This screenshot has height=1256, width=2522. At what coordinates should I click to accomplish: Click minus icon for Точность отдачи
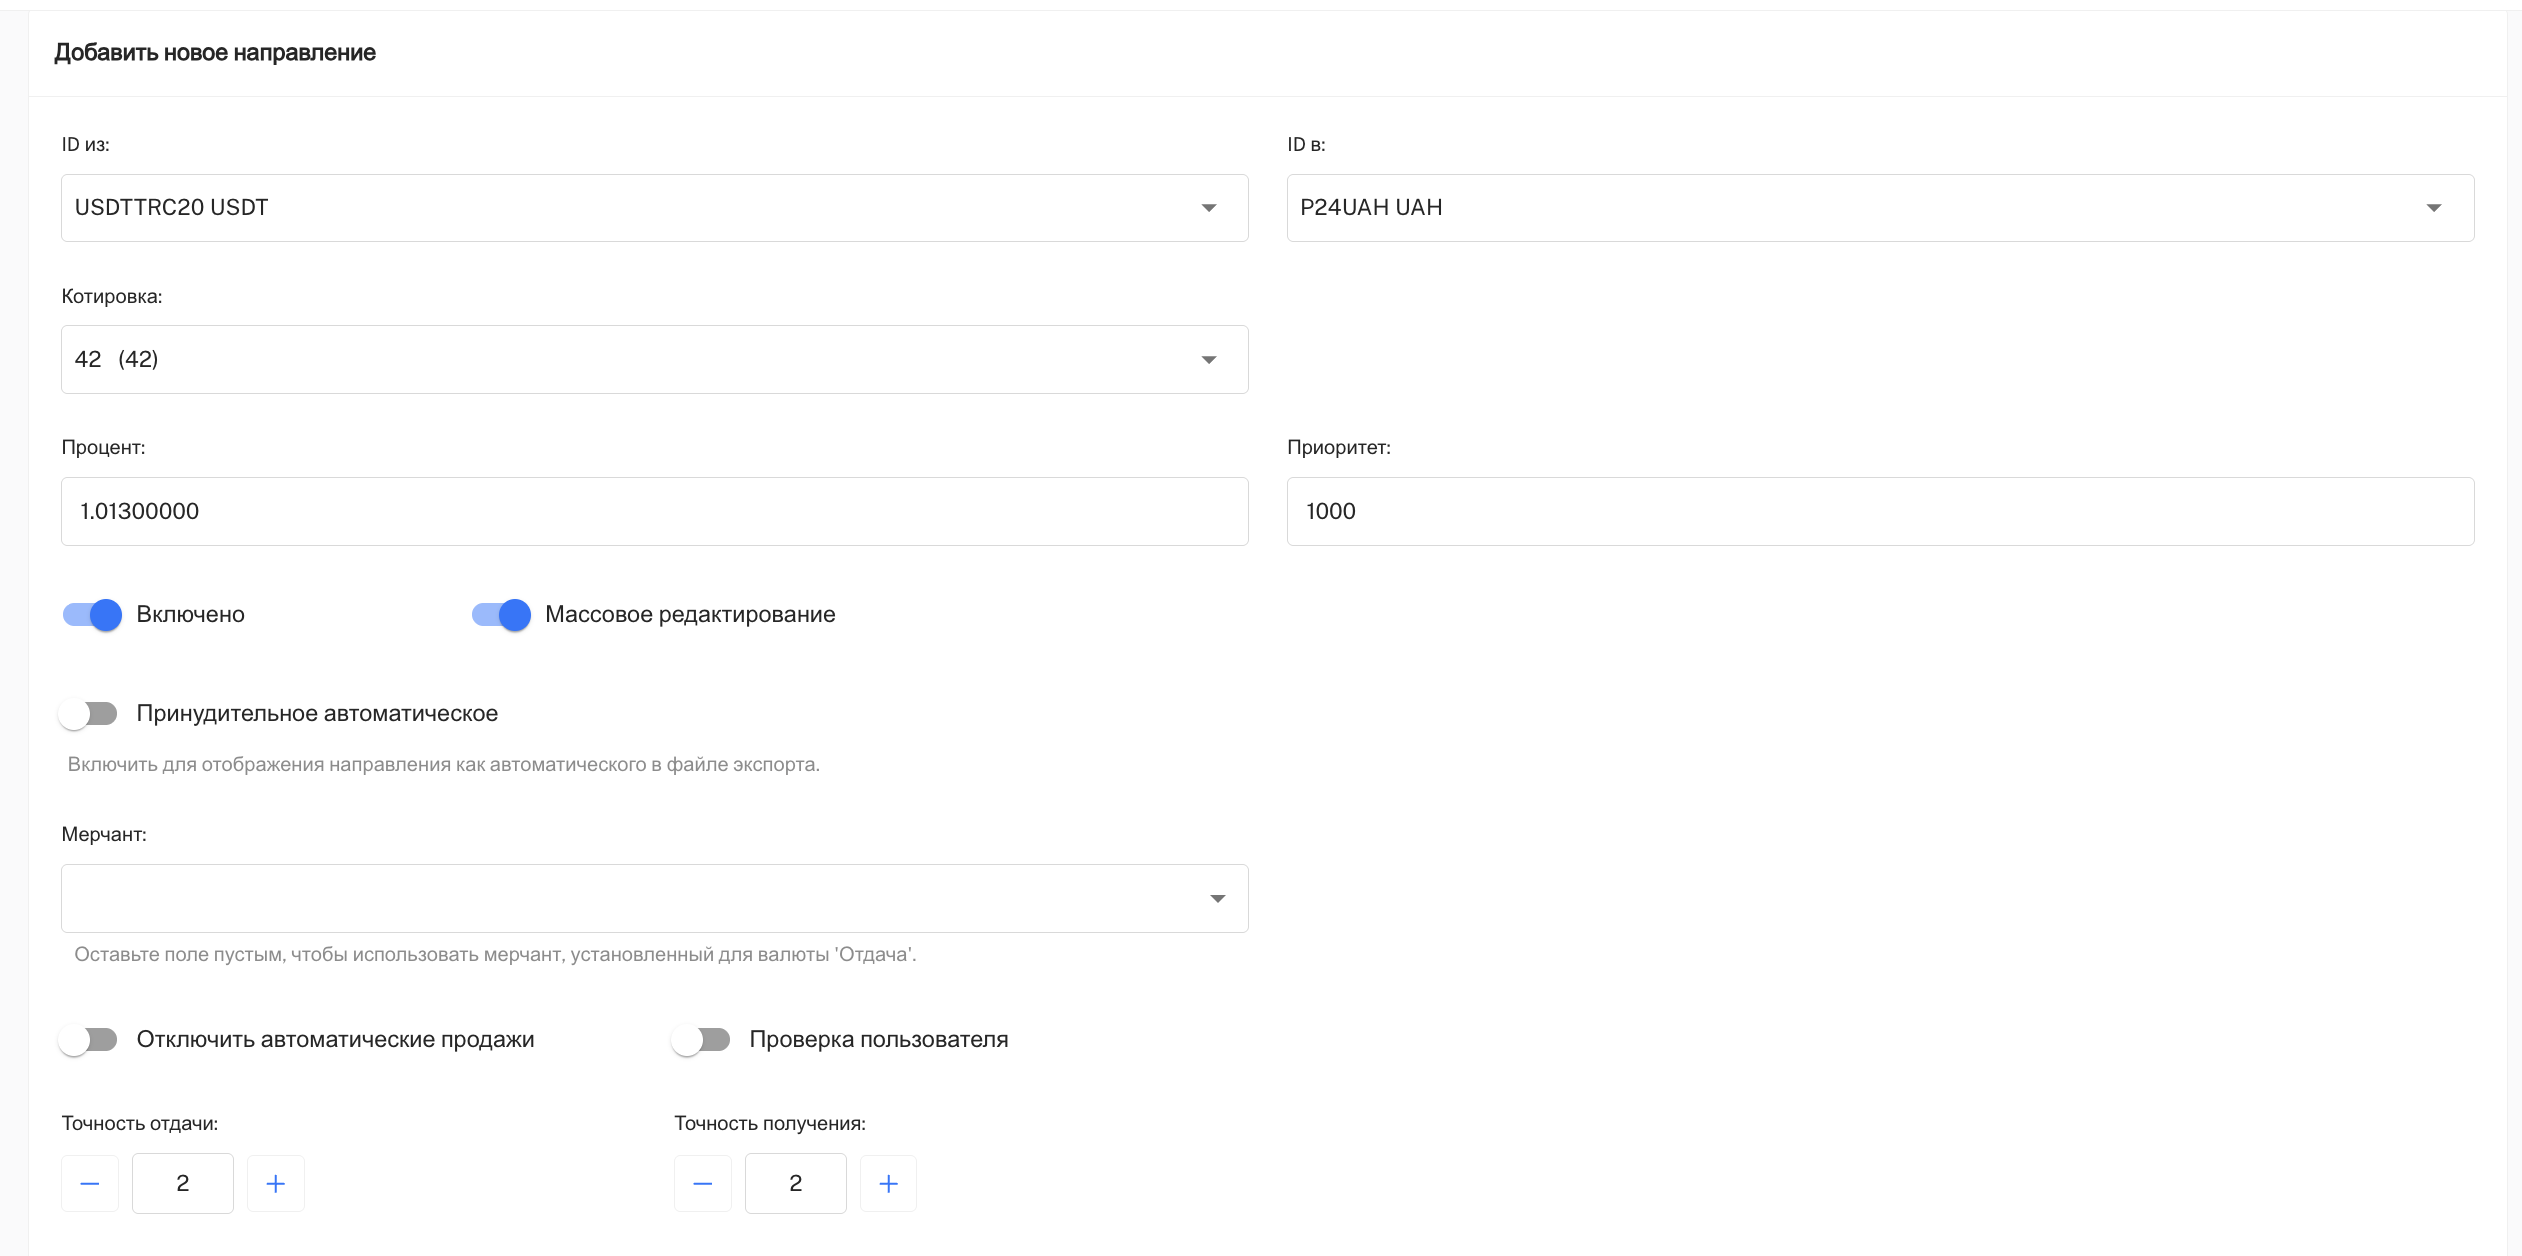click(90, 1184)
